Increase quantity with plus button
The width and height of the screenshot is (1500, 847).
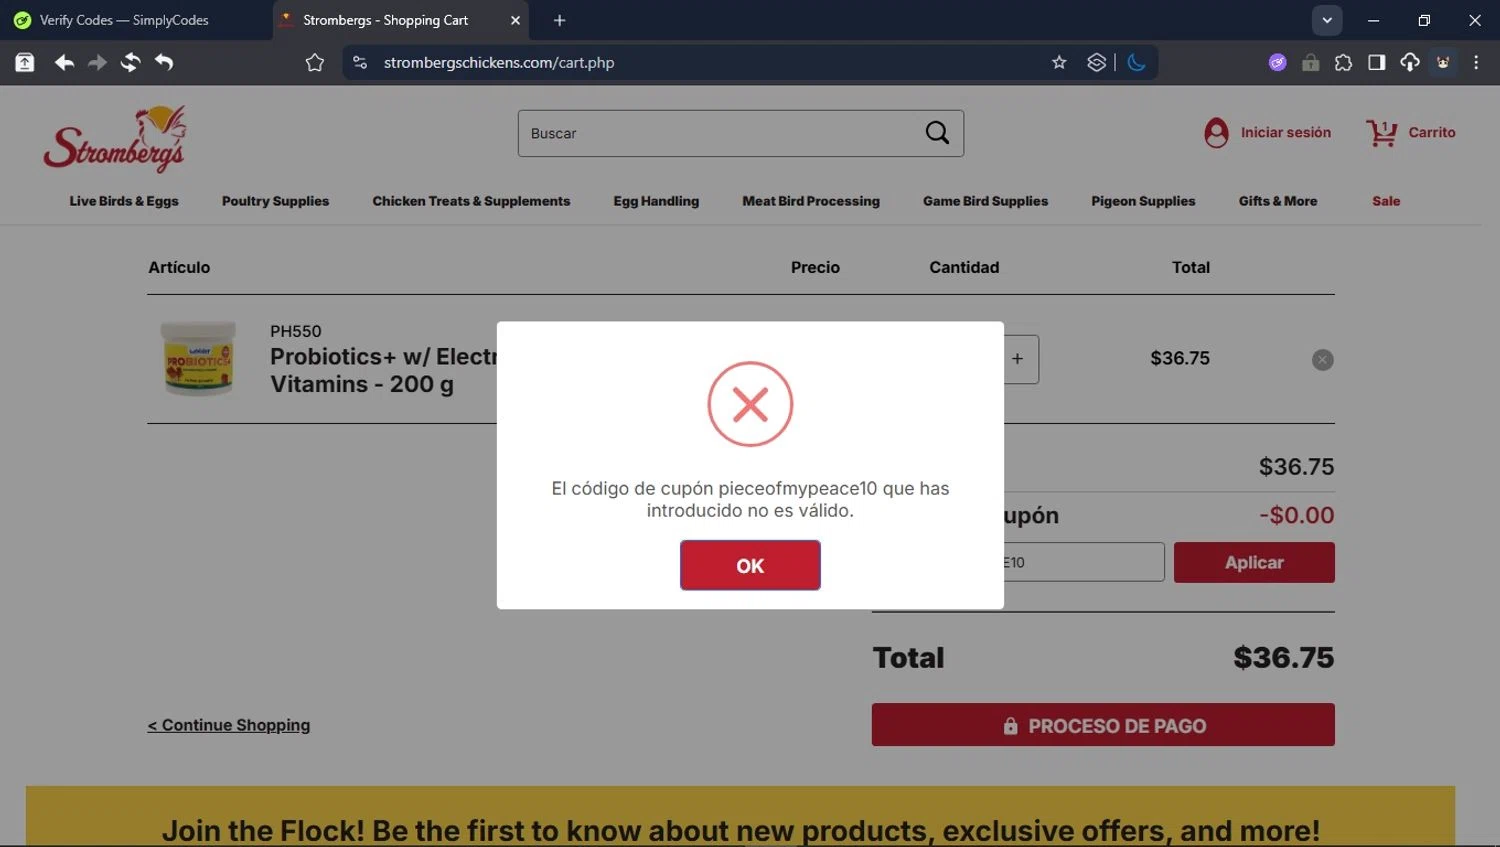(1018, 359)
